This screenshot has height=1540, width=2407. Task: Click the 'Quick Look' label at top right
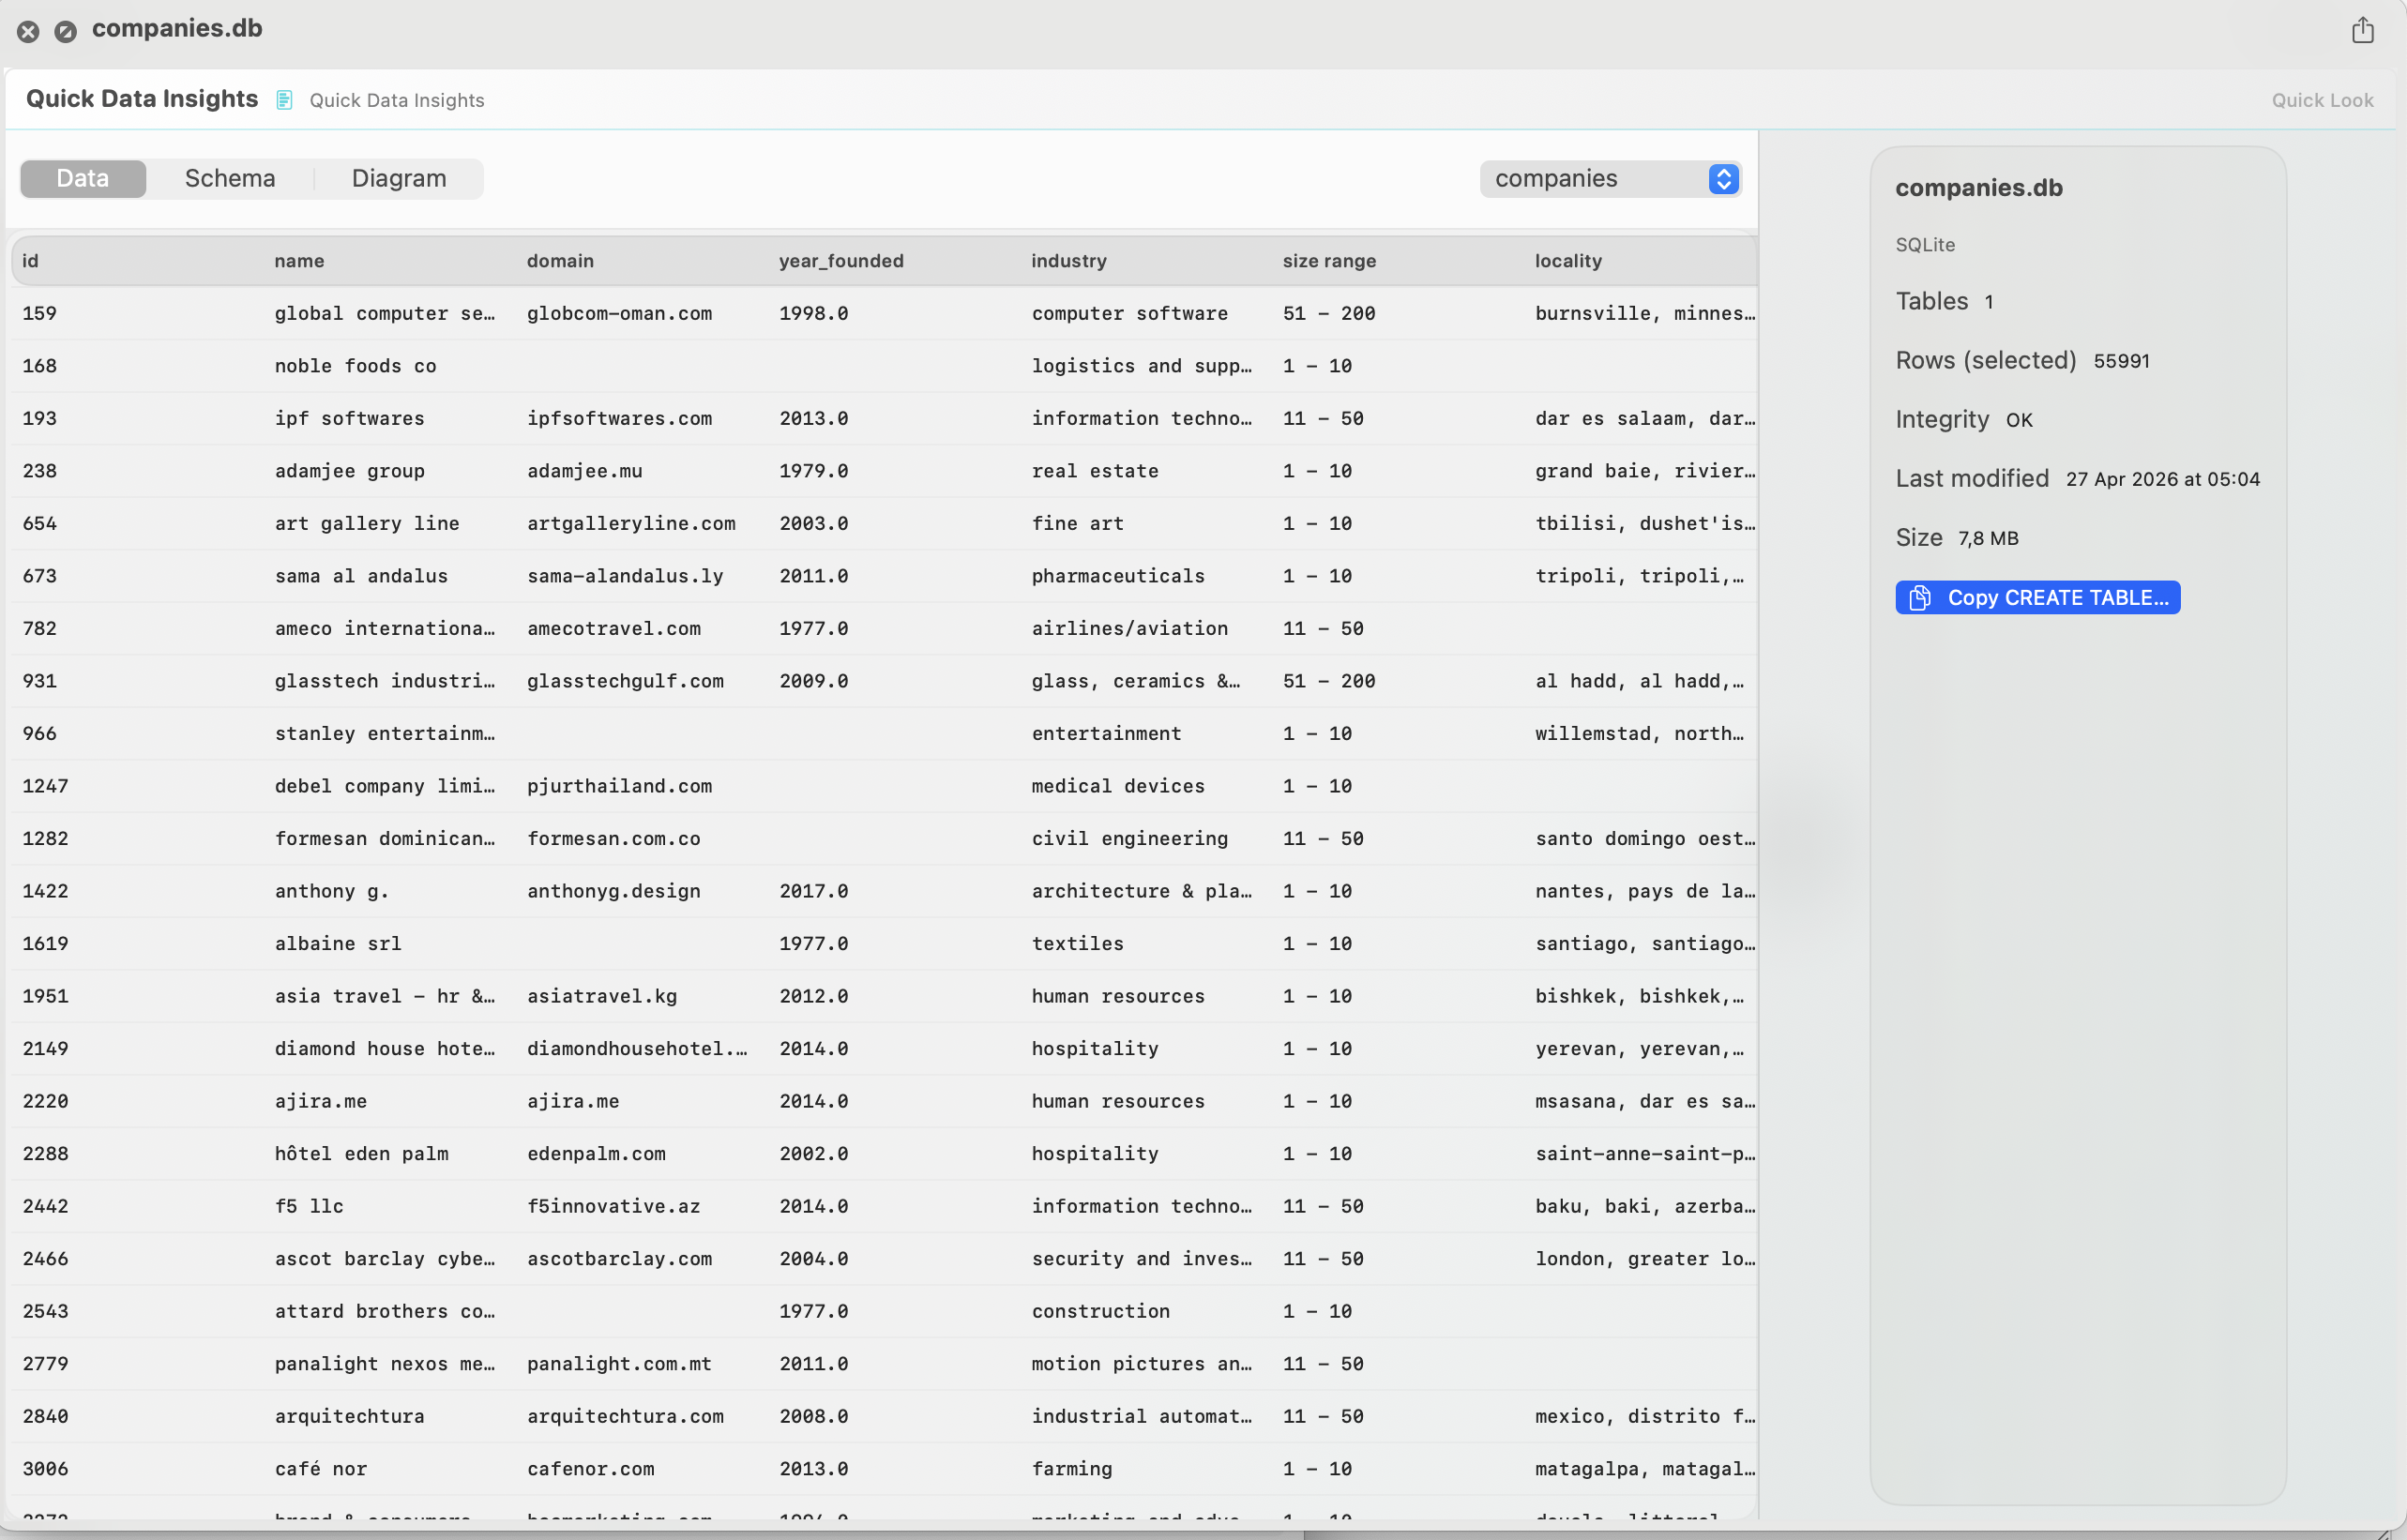(x=2322, y=100)
